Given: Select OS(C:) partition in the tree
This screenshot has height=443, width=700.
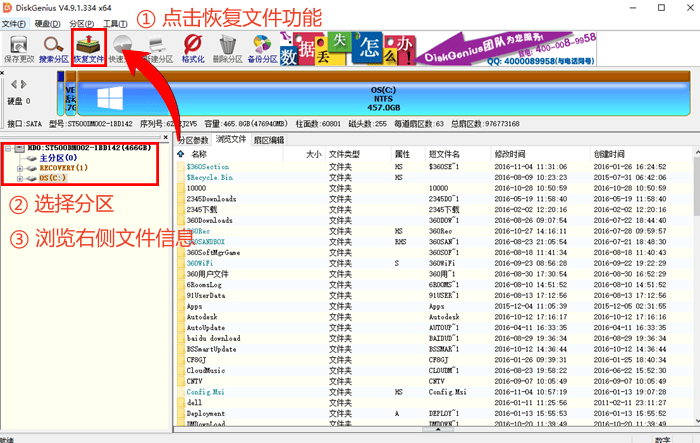Looking at the screenshot, I should tap(52, 178).
